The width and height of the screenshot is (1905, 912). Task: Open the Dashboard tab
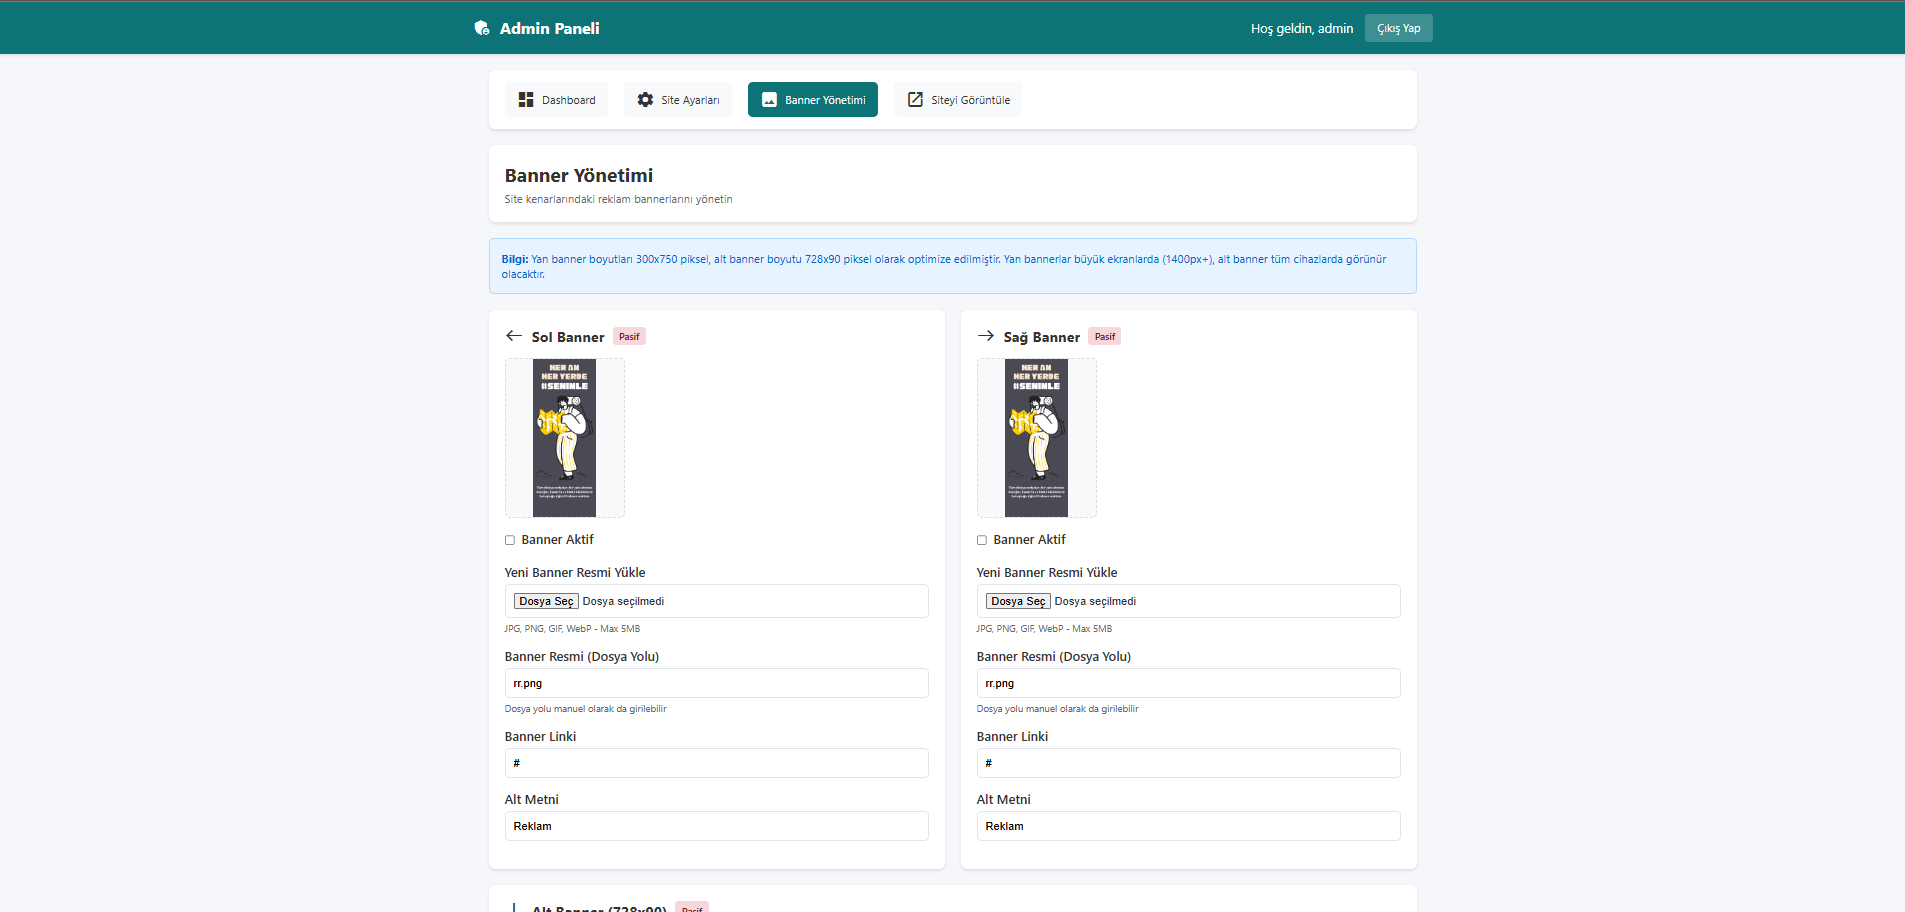point(556,100)
